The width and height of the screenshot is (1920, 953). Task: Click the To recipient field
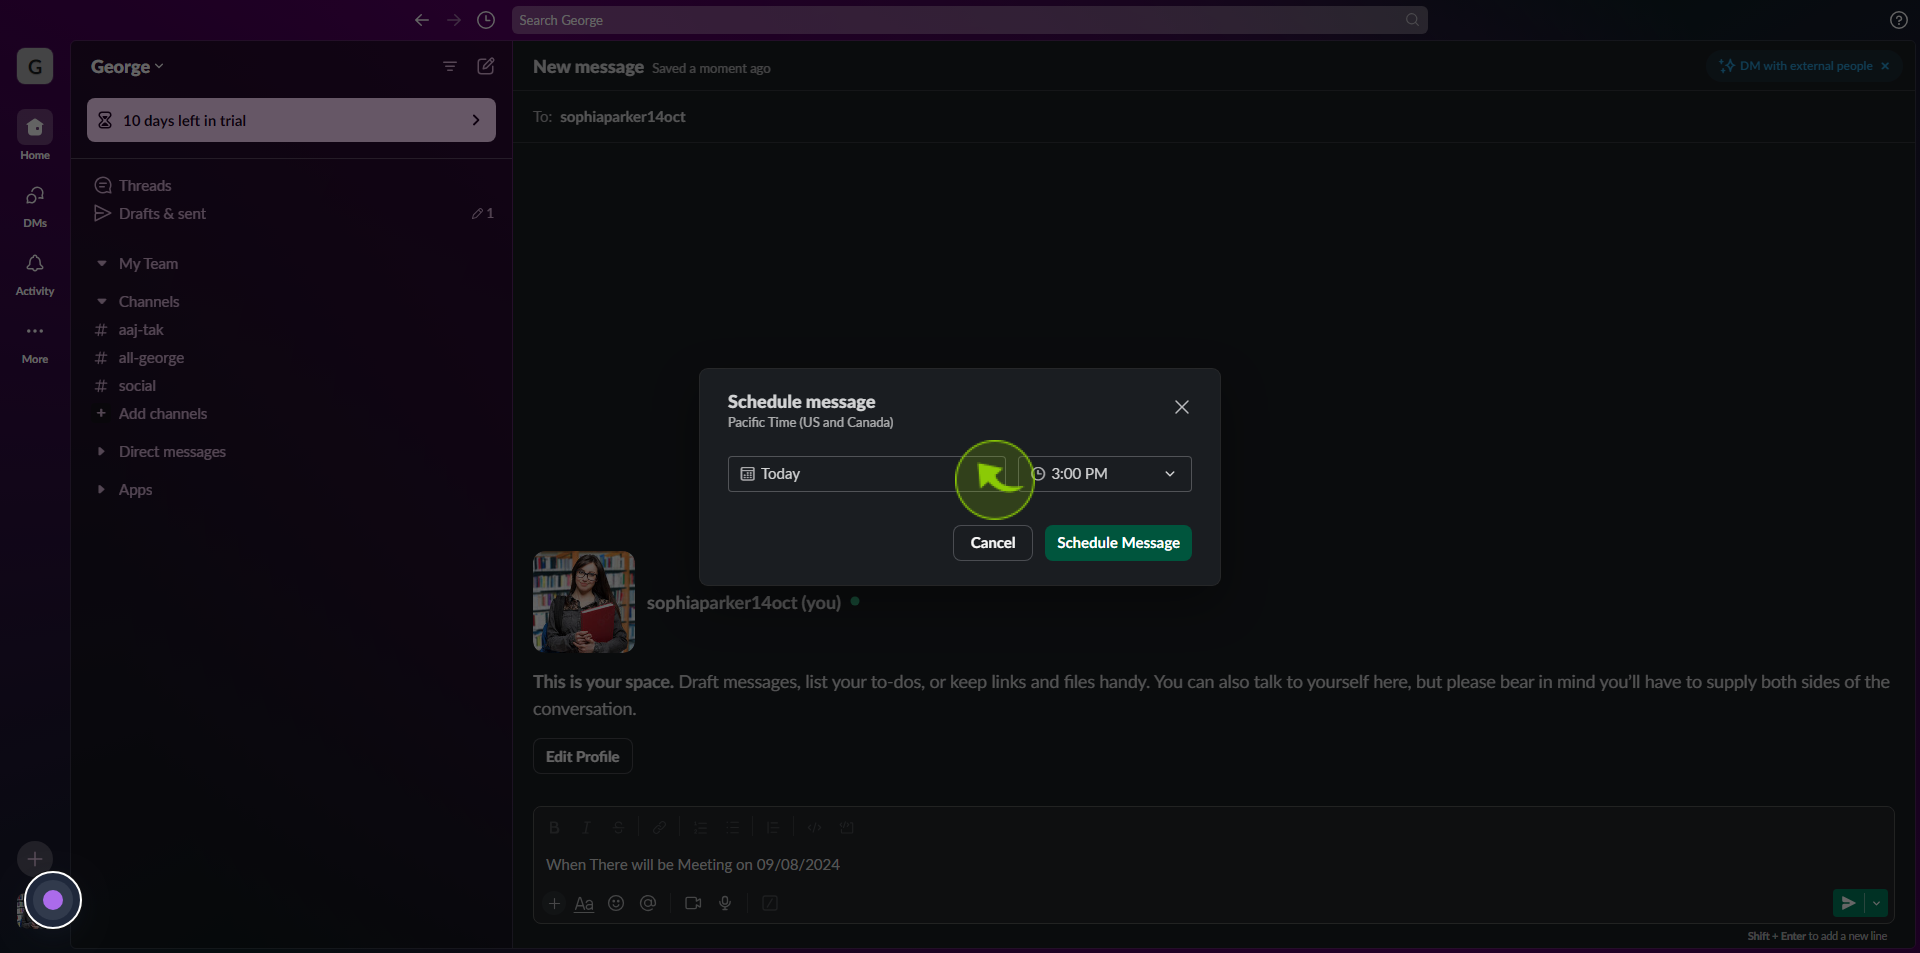(x=1216, y=117)
